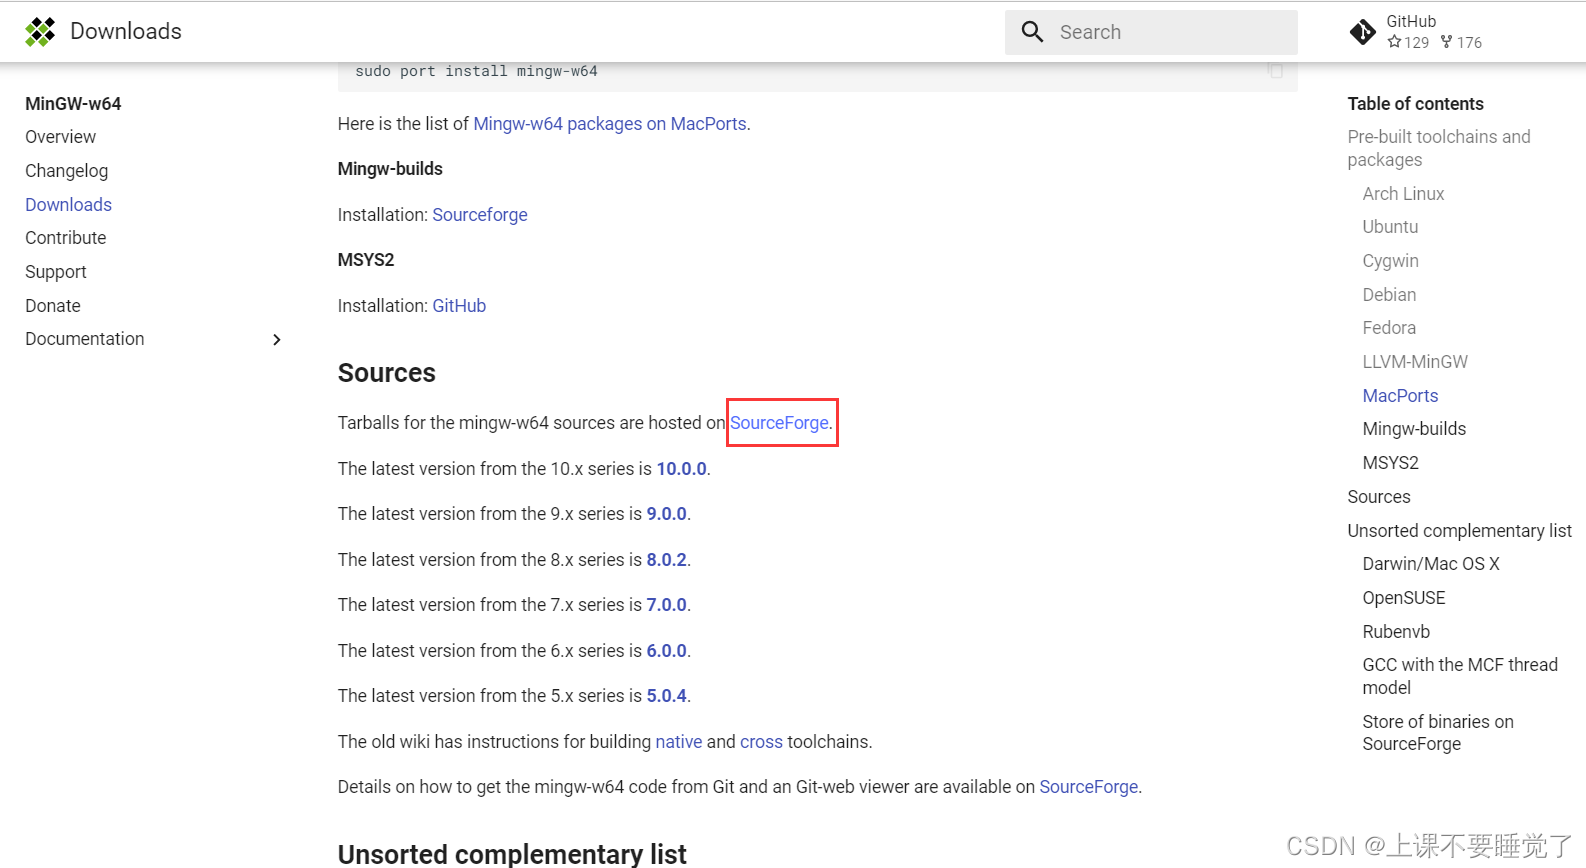The image size is (1586, 868).
Task: Open version 10.0.0 link
Action: pyautogui.click(x=681, y=469)
